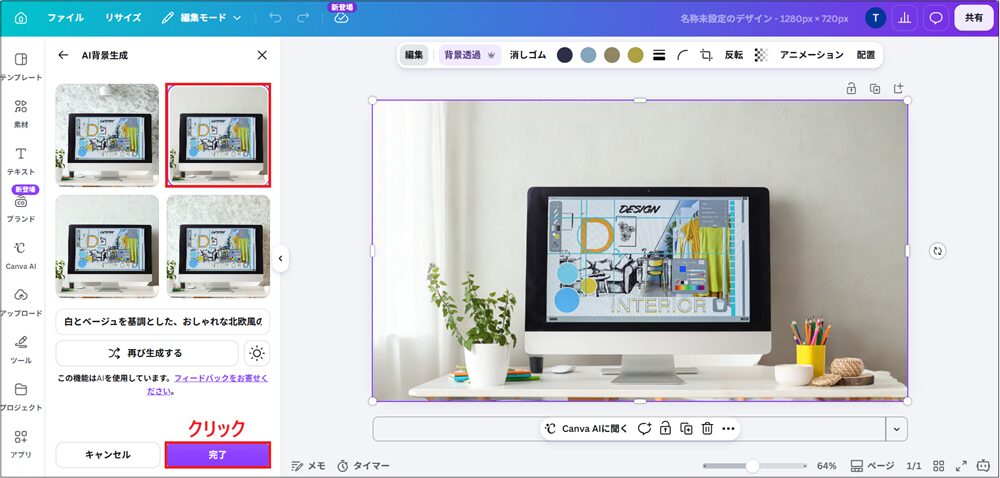Viewport: 1000px width, 478px height.
Task: Open the transparency checkerboard icon
Action: tap(761, 55)
